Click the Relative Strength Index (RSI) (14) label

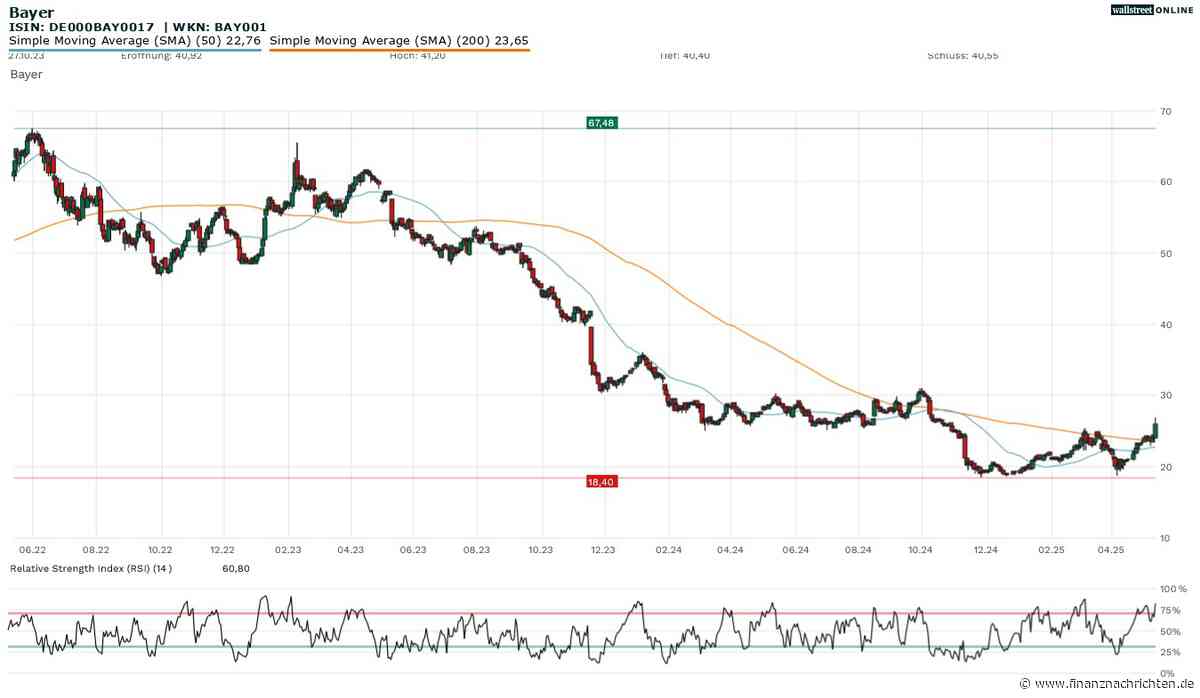[92, 569]
